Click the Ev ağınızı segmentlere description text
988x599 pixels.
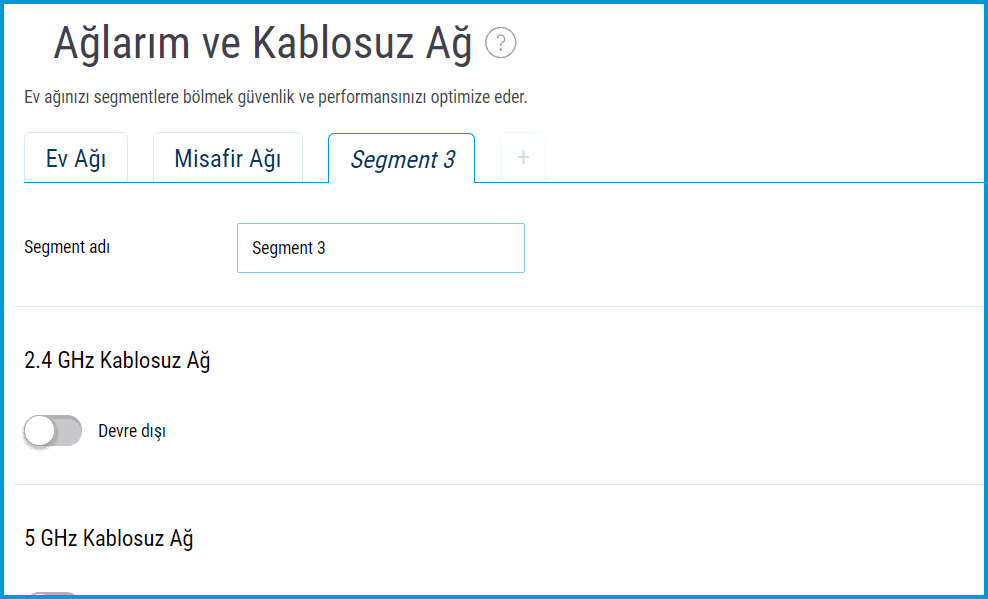click(275, 98)
